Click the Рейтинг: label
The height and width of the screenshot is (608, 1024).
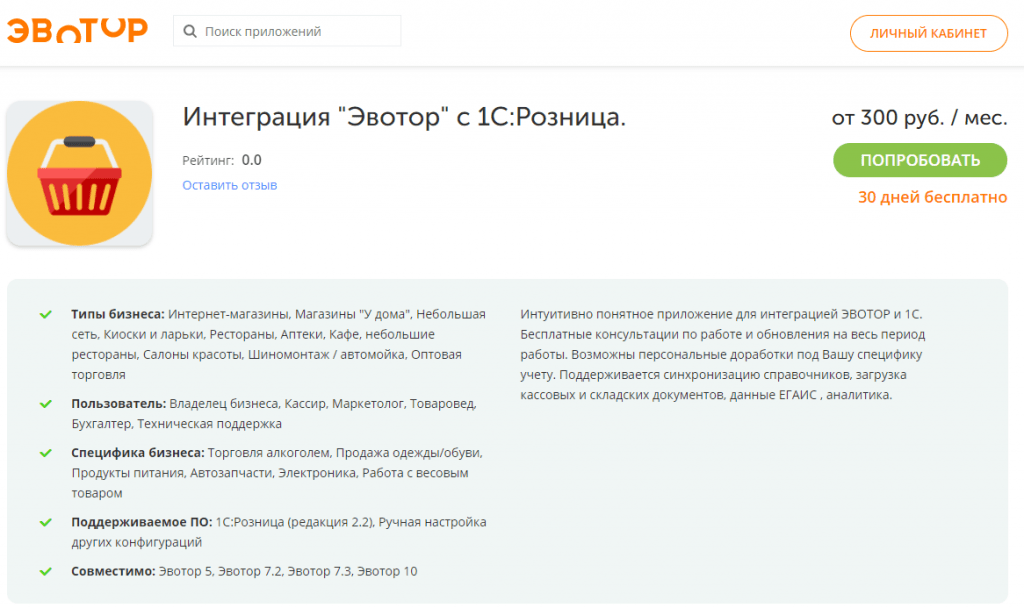208,160
